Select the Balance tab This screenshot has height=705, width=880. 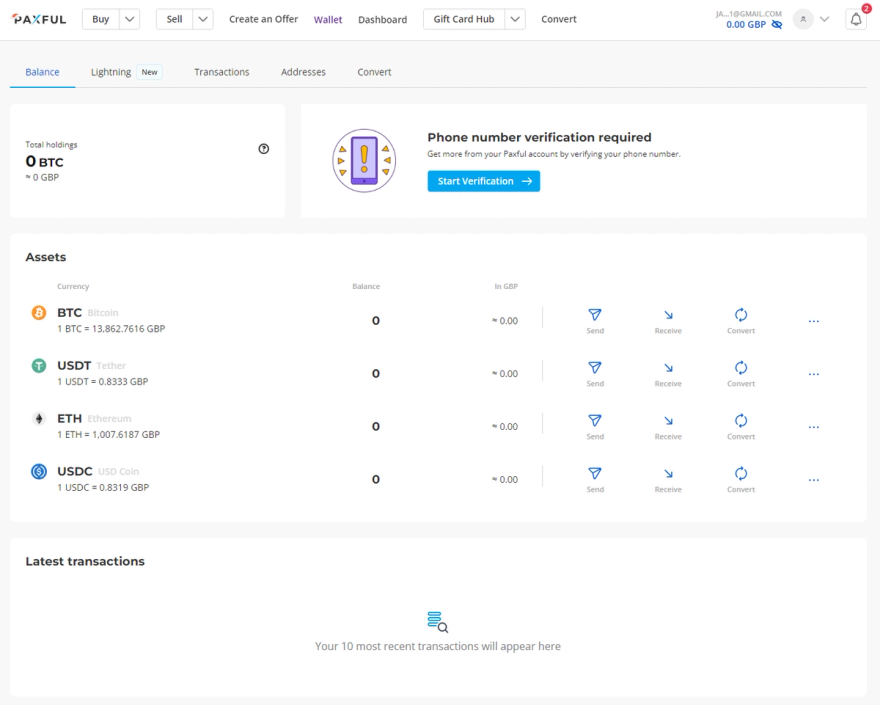coord(42,72)
